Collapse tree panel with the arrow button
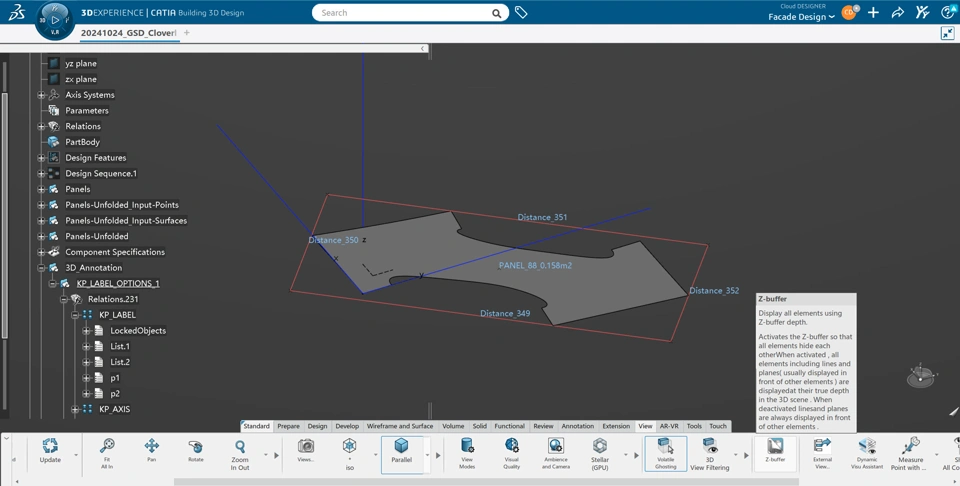This screenshot has height=486, width=960. pos(422,48)
